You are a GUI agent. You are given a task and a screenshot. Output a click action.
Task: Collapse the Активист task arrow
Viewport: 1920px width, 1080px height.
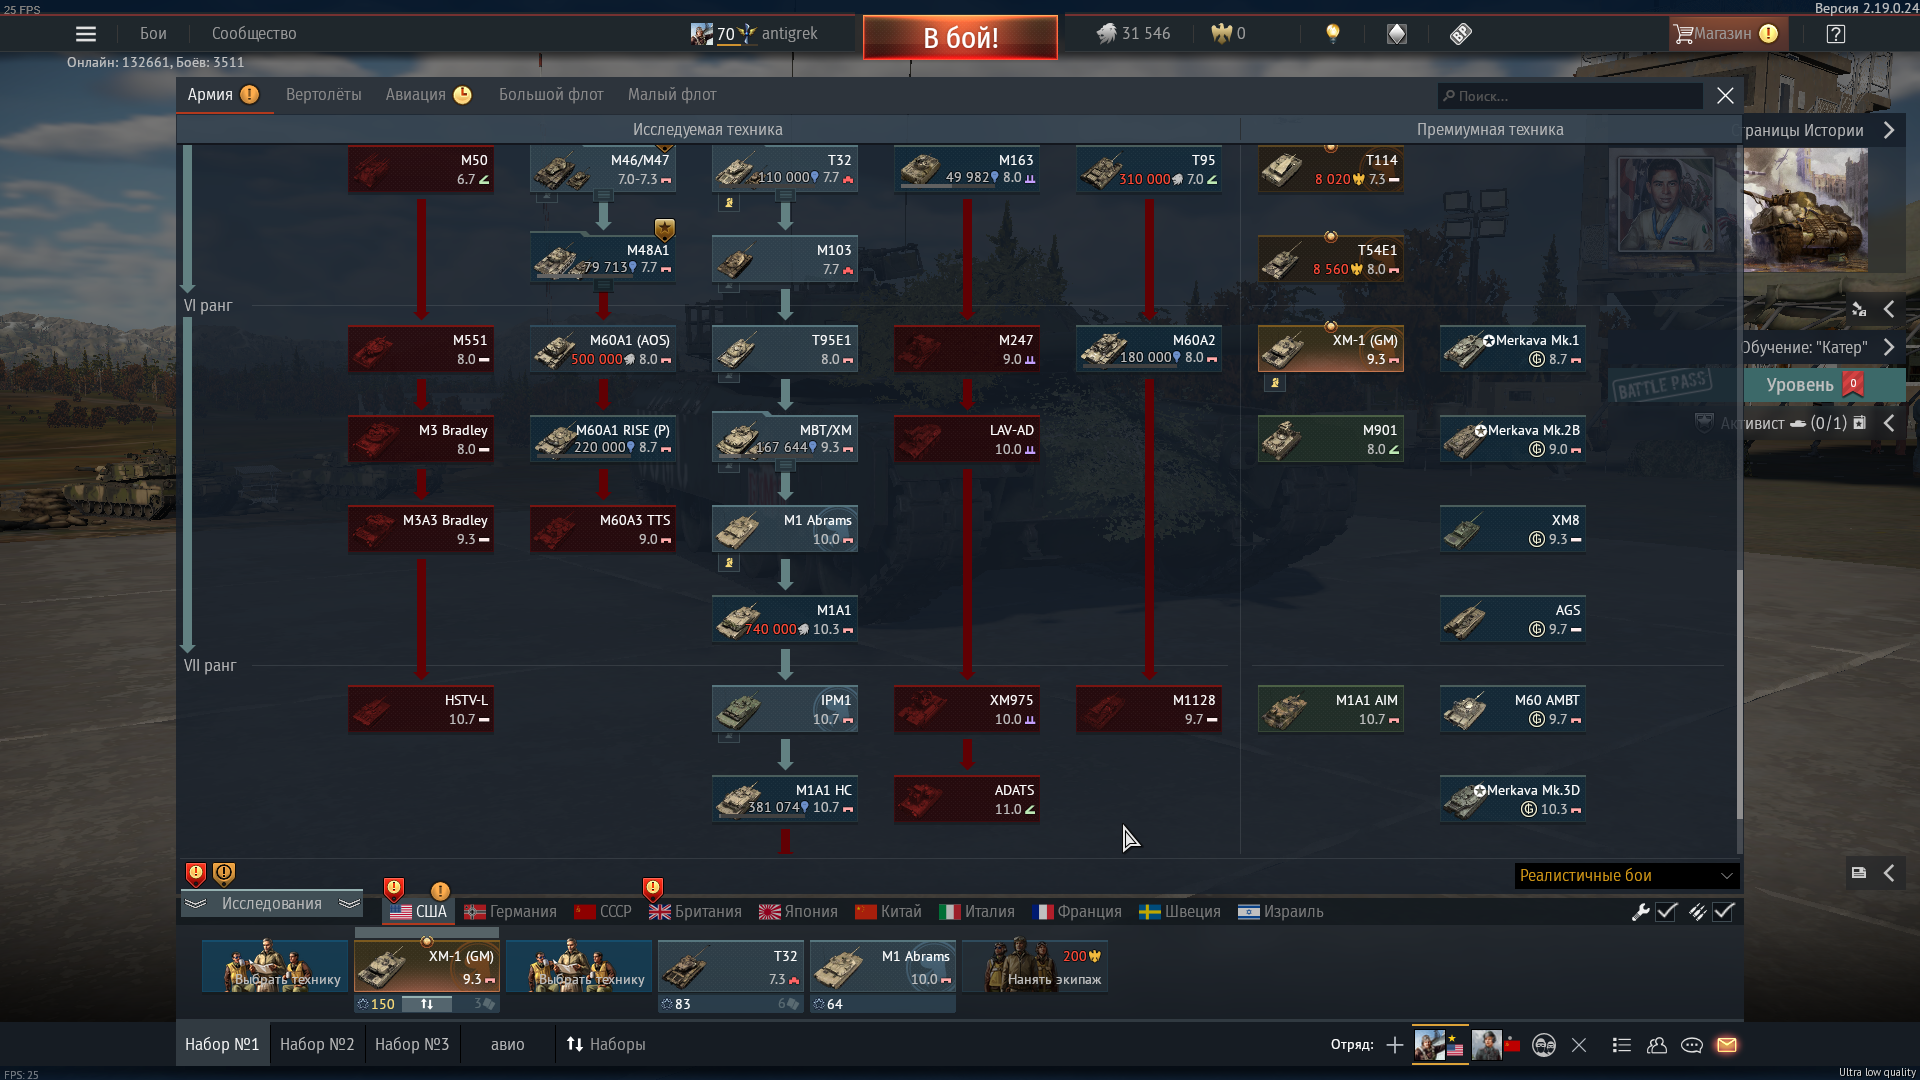1889,423
